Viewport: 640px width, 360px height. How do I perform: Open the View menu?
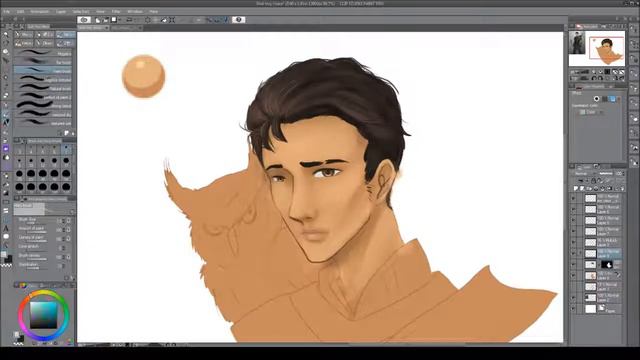pos(100,11)
